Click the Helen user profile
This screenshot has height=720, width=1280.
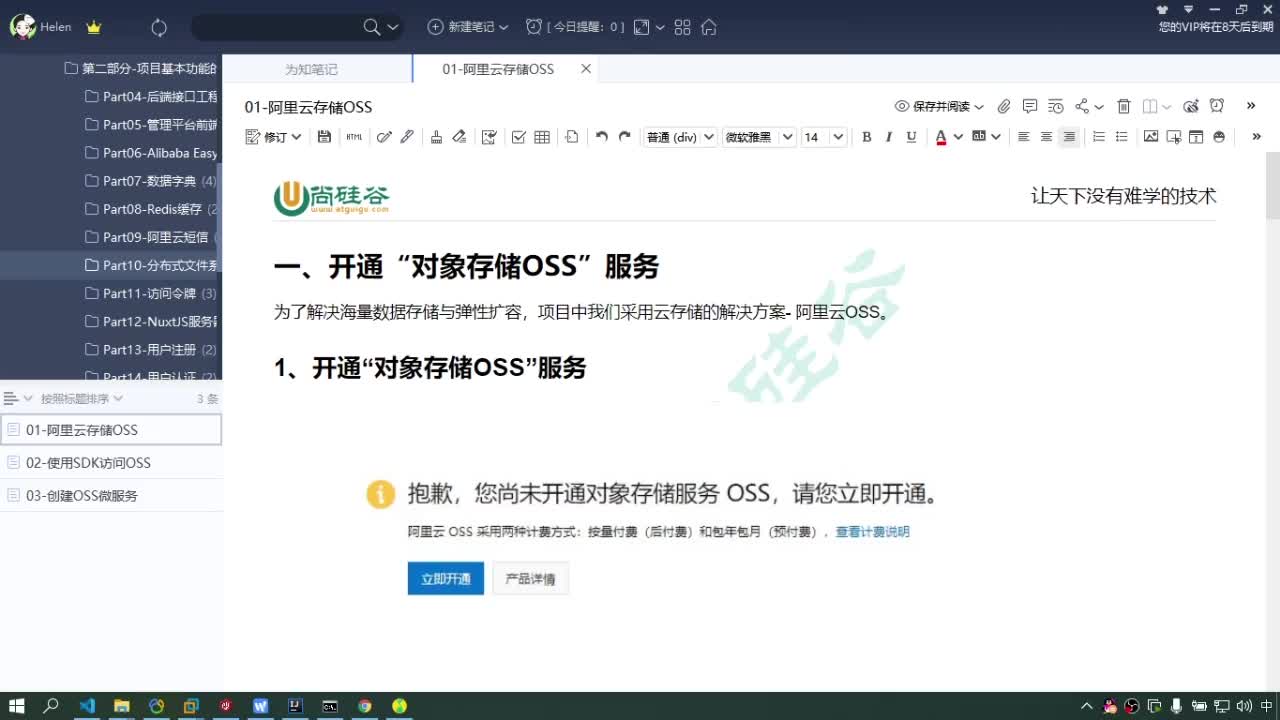coord(41,27)
